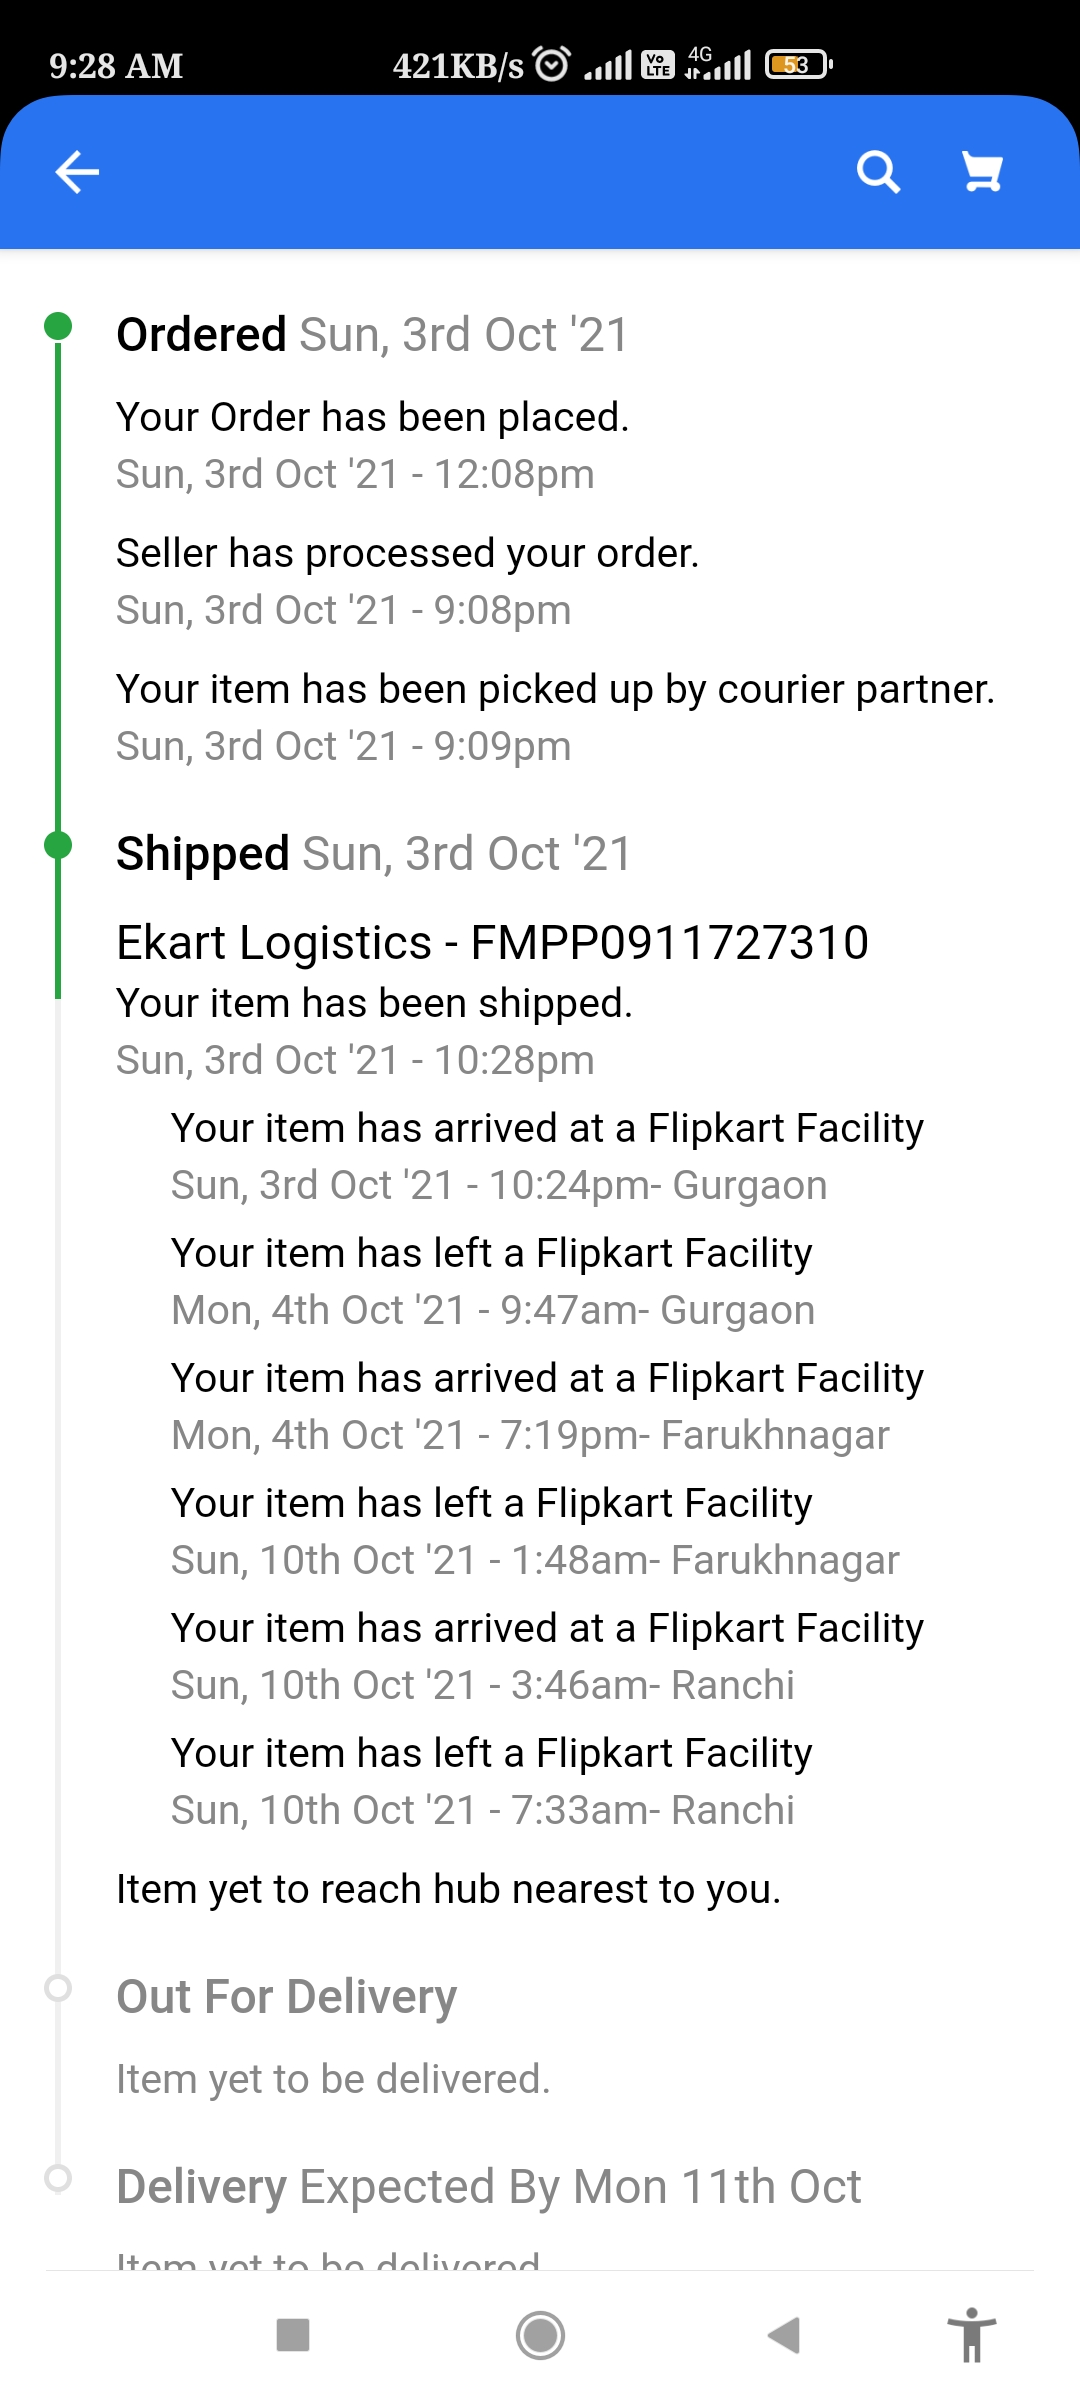Tap the Delivery Expected marker circle
The height and width of the screenshot is (2400, 1080).
click(58, 2177)
